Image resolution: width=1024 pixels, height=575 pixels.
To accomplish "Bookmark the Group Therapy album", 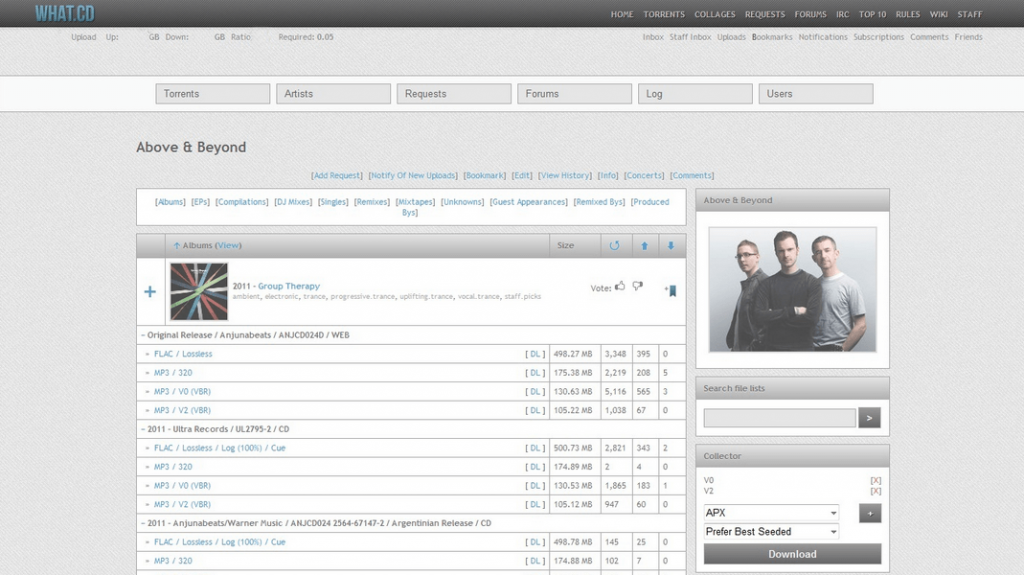I will pyautogui.click(x=671, y=291).
